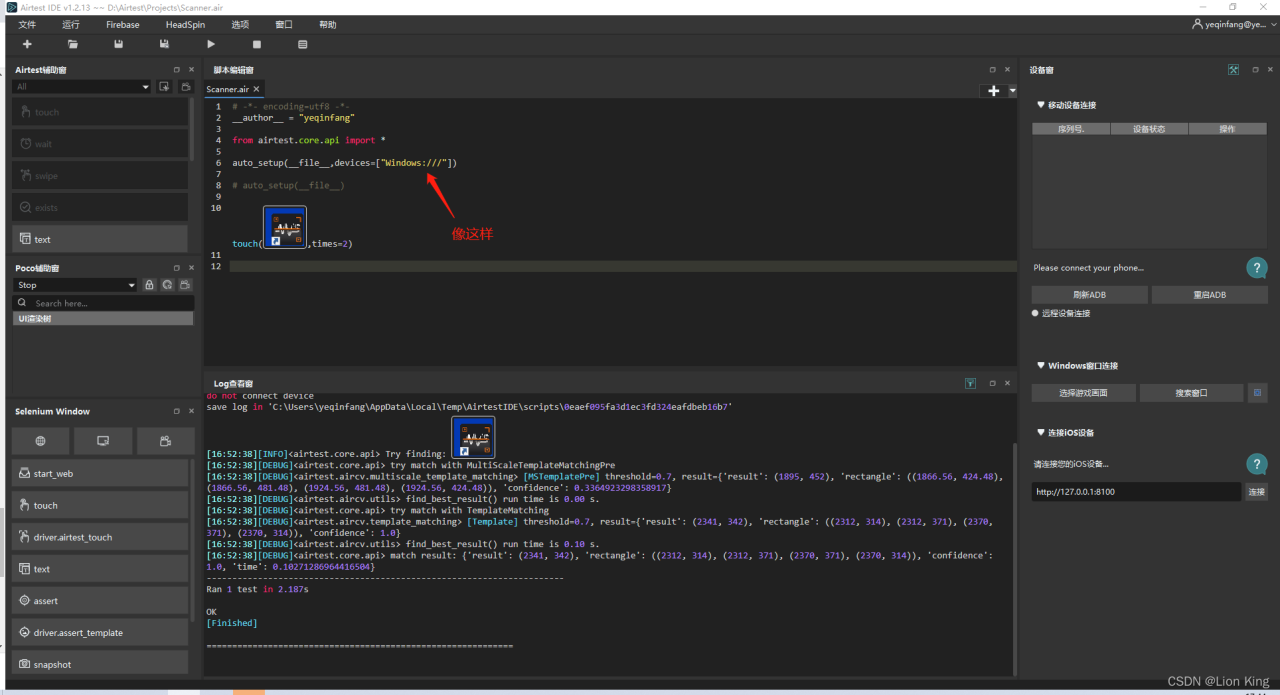
Task: Click the 重启ADB button
Action: (x=1210, y=295)
